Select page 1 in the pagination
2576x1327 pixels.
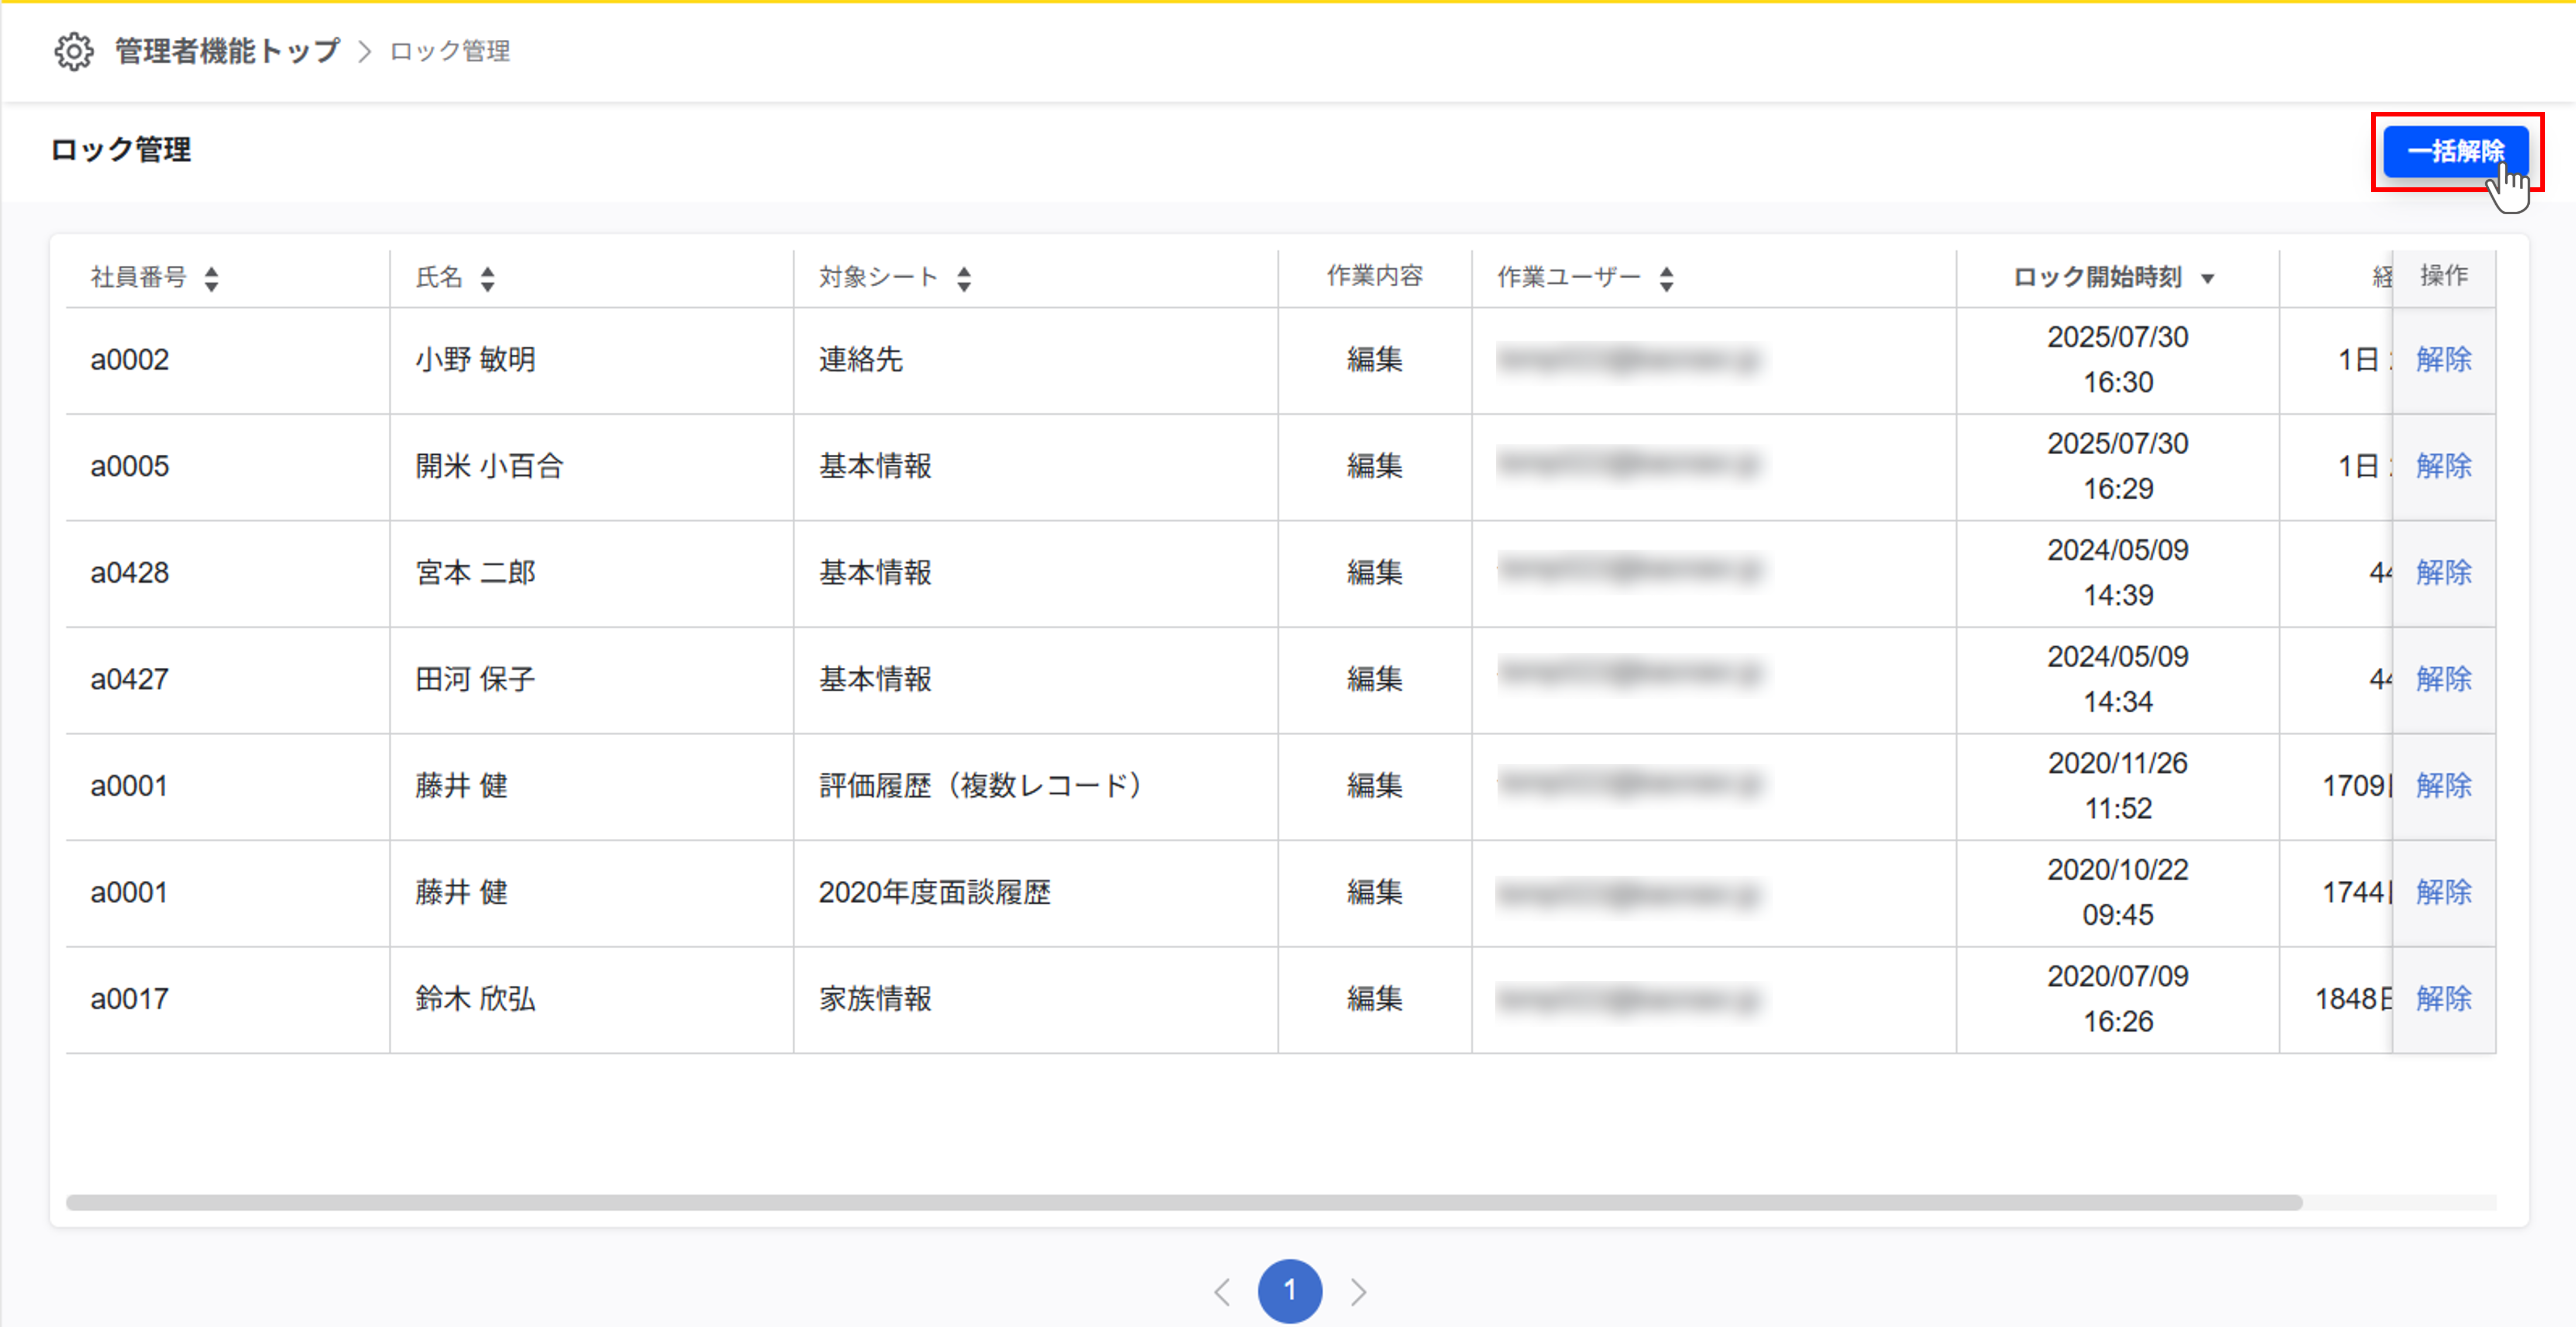[1290, 1291]
